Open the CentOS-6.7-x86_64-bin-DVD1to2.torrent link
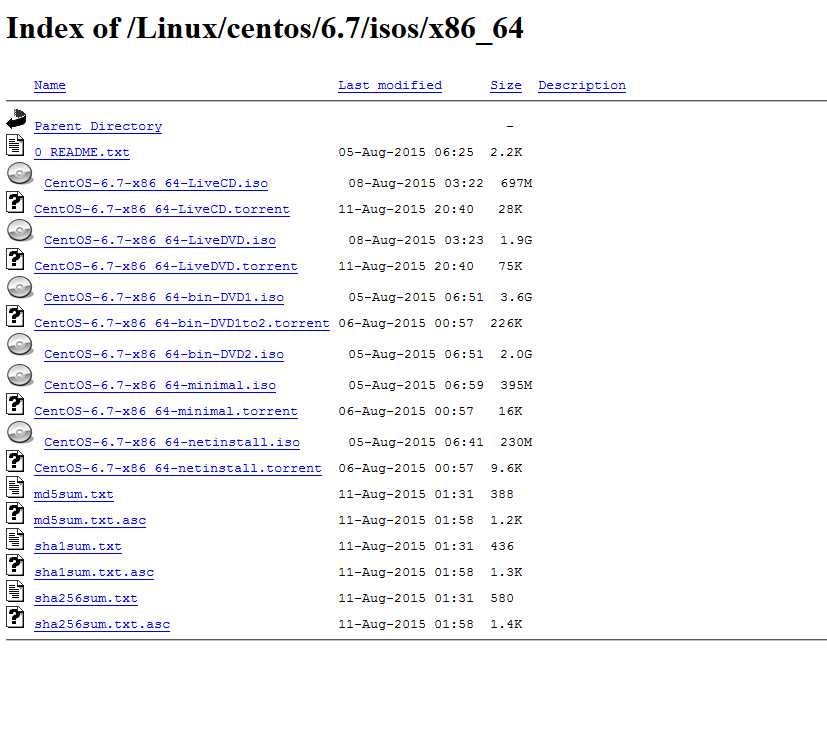The image size is (827, 733). pos(181,323)
